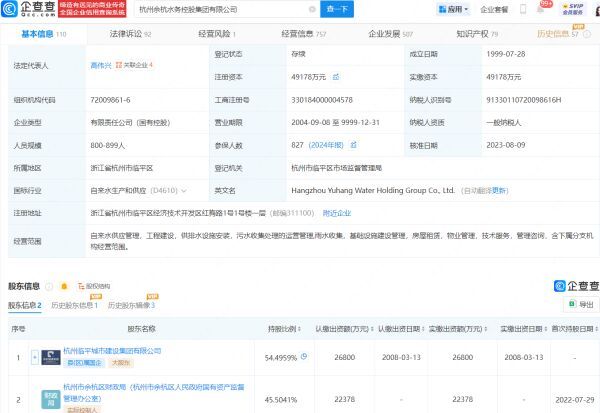The width and height of the screenshot is (600, 413).
Task: Click the icon beside 827 (2024年报) insured count
Action: 354,145
